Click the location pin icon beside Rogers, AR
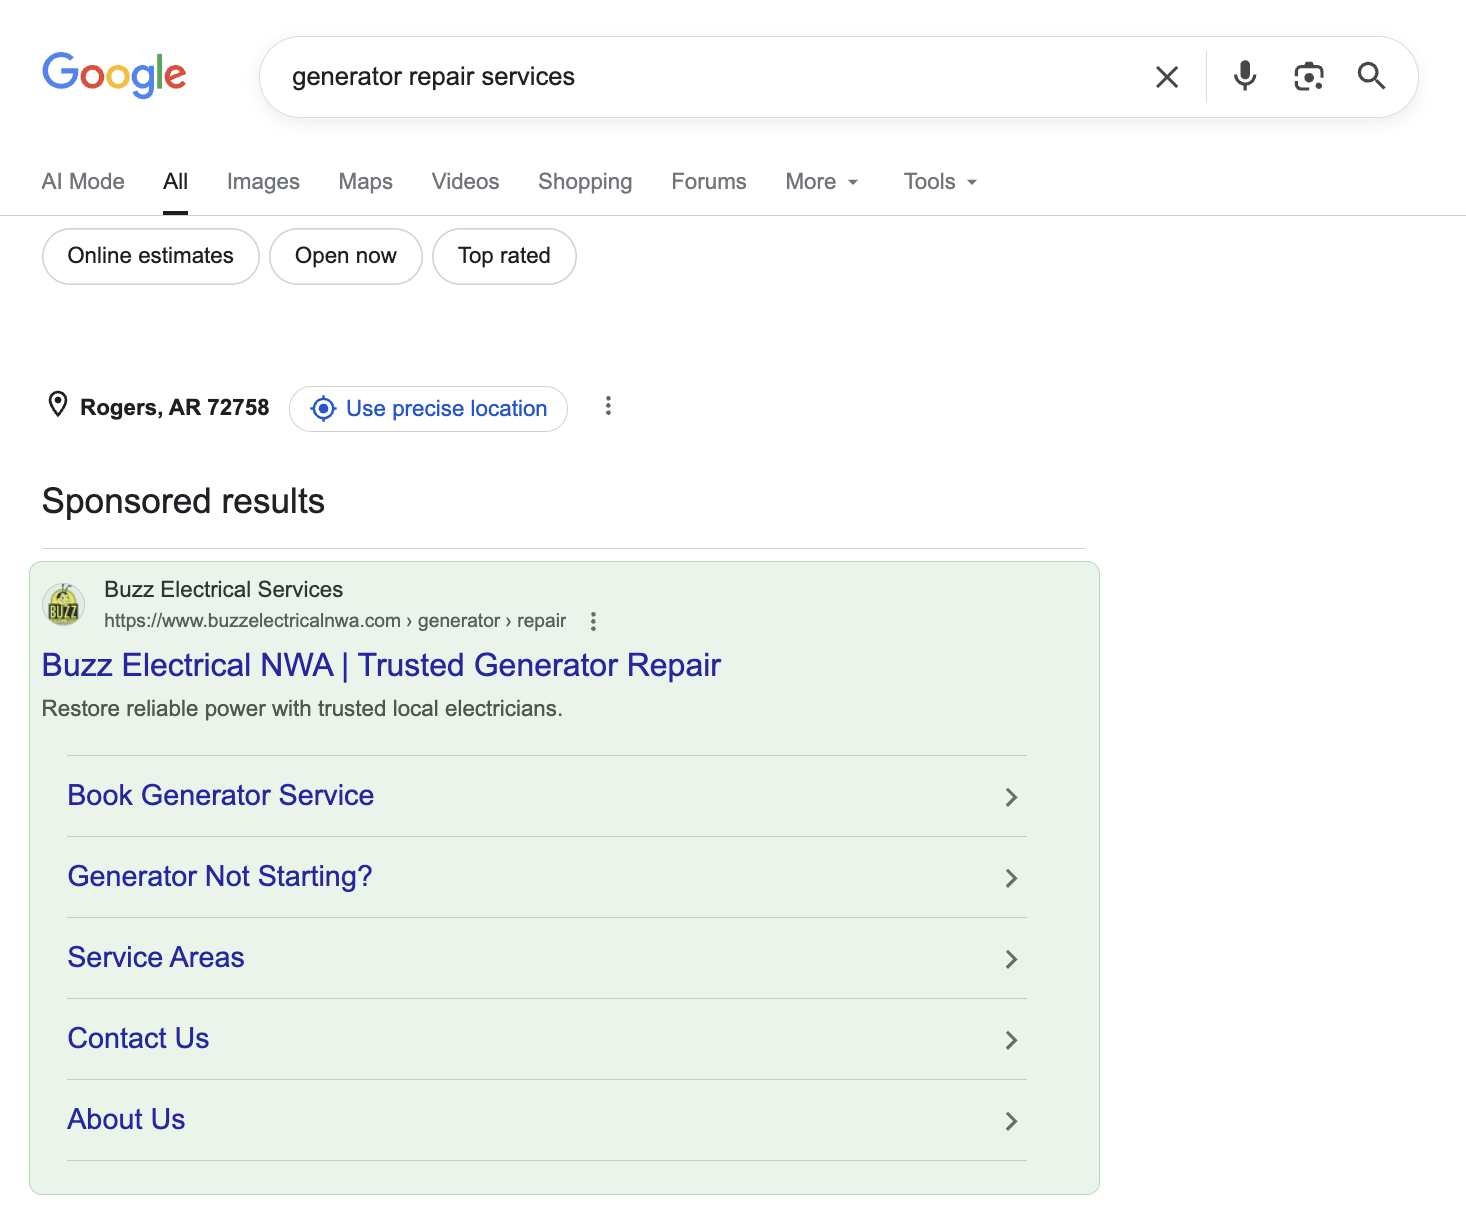Image resolution: width=1466 pixels, height=1230 pixels. pyautogui.click(x=58, y=405)
